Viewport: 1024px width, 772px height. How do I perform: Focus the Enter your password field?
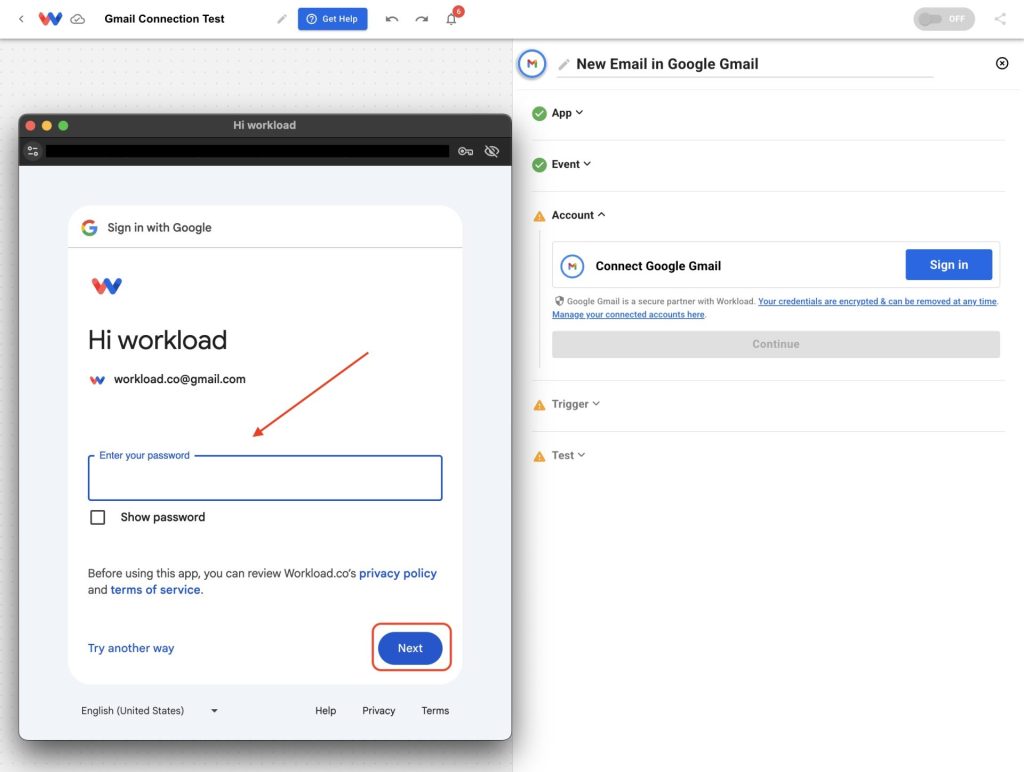point(265,478)
